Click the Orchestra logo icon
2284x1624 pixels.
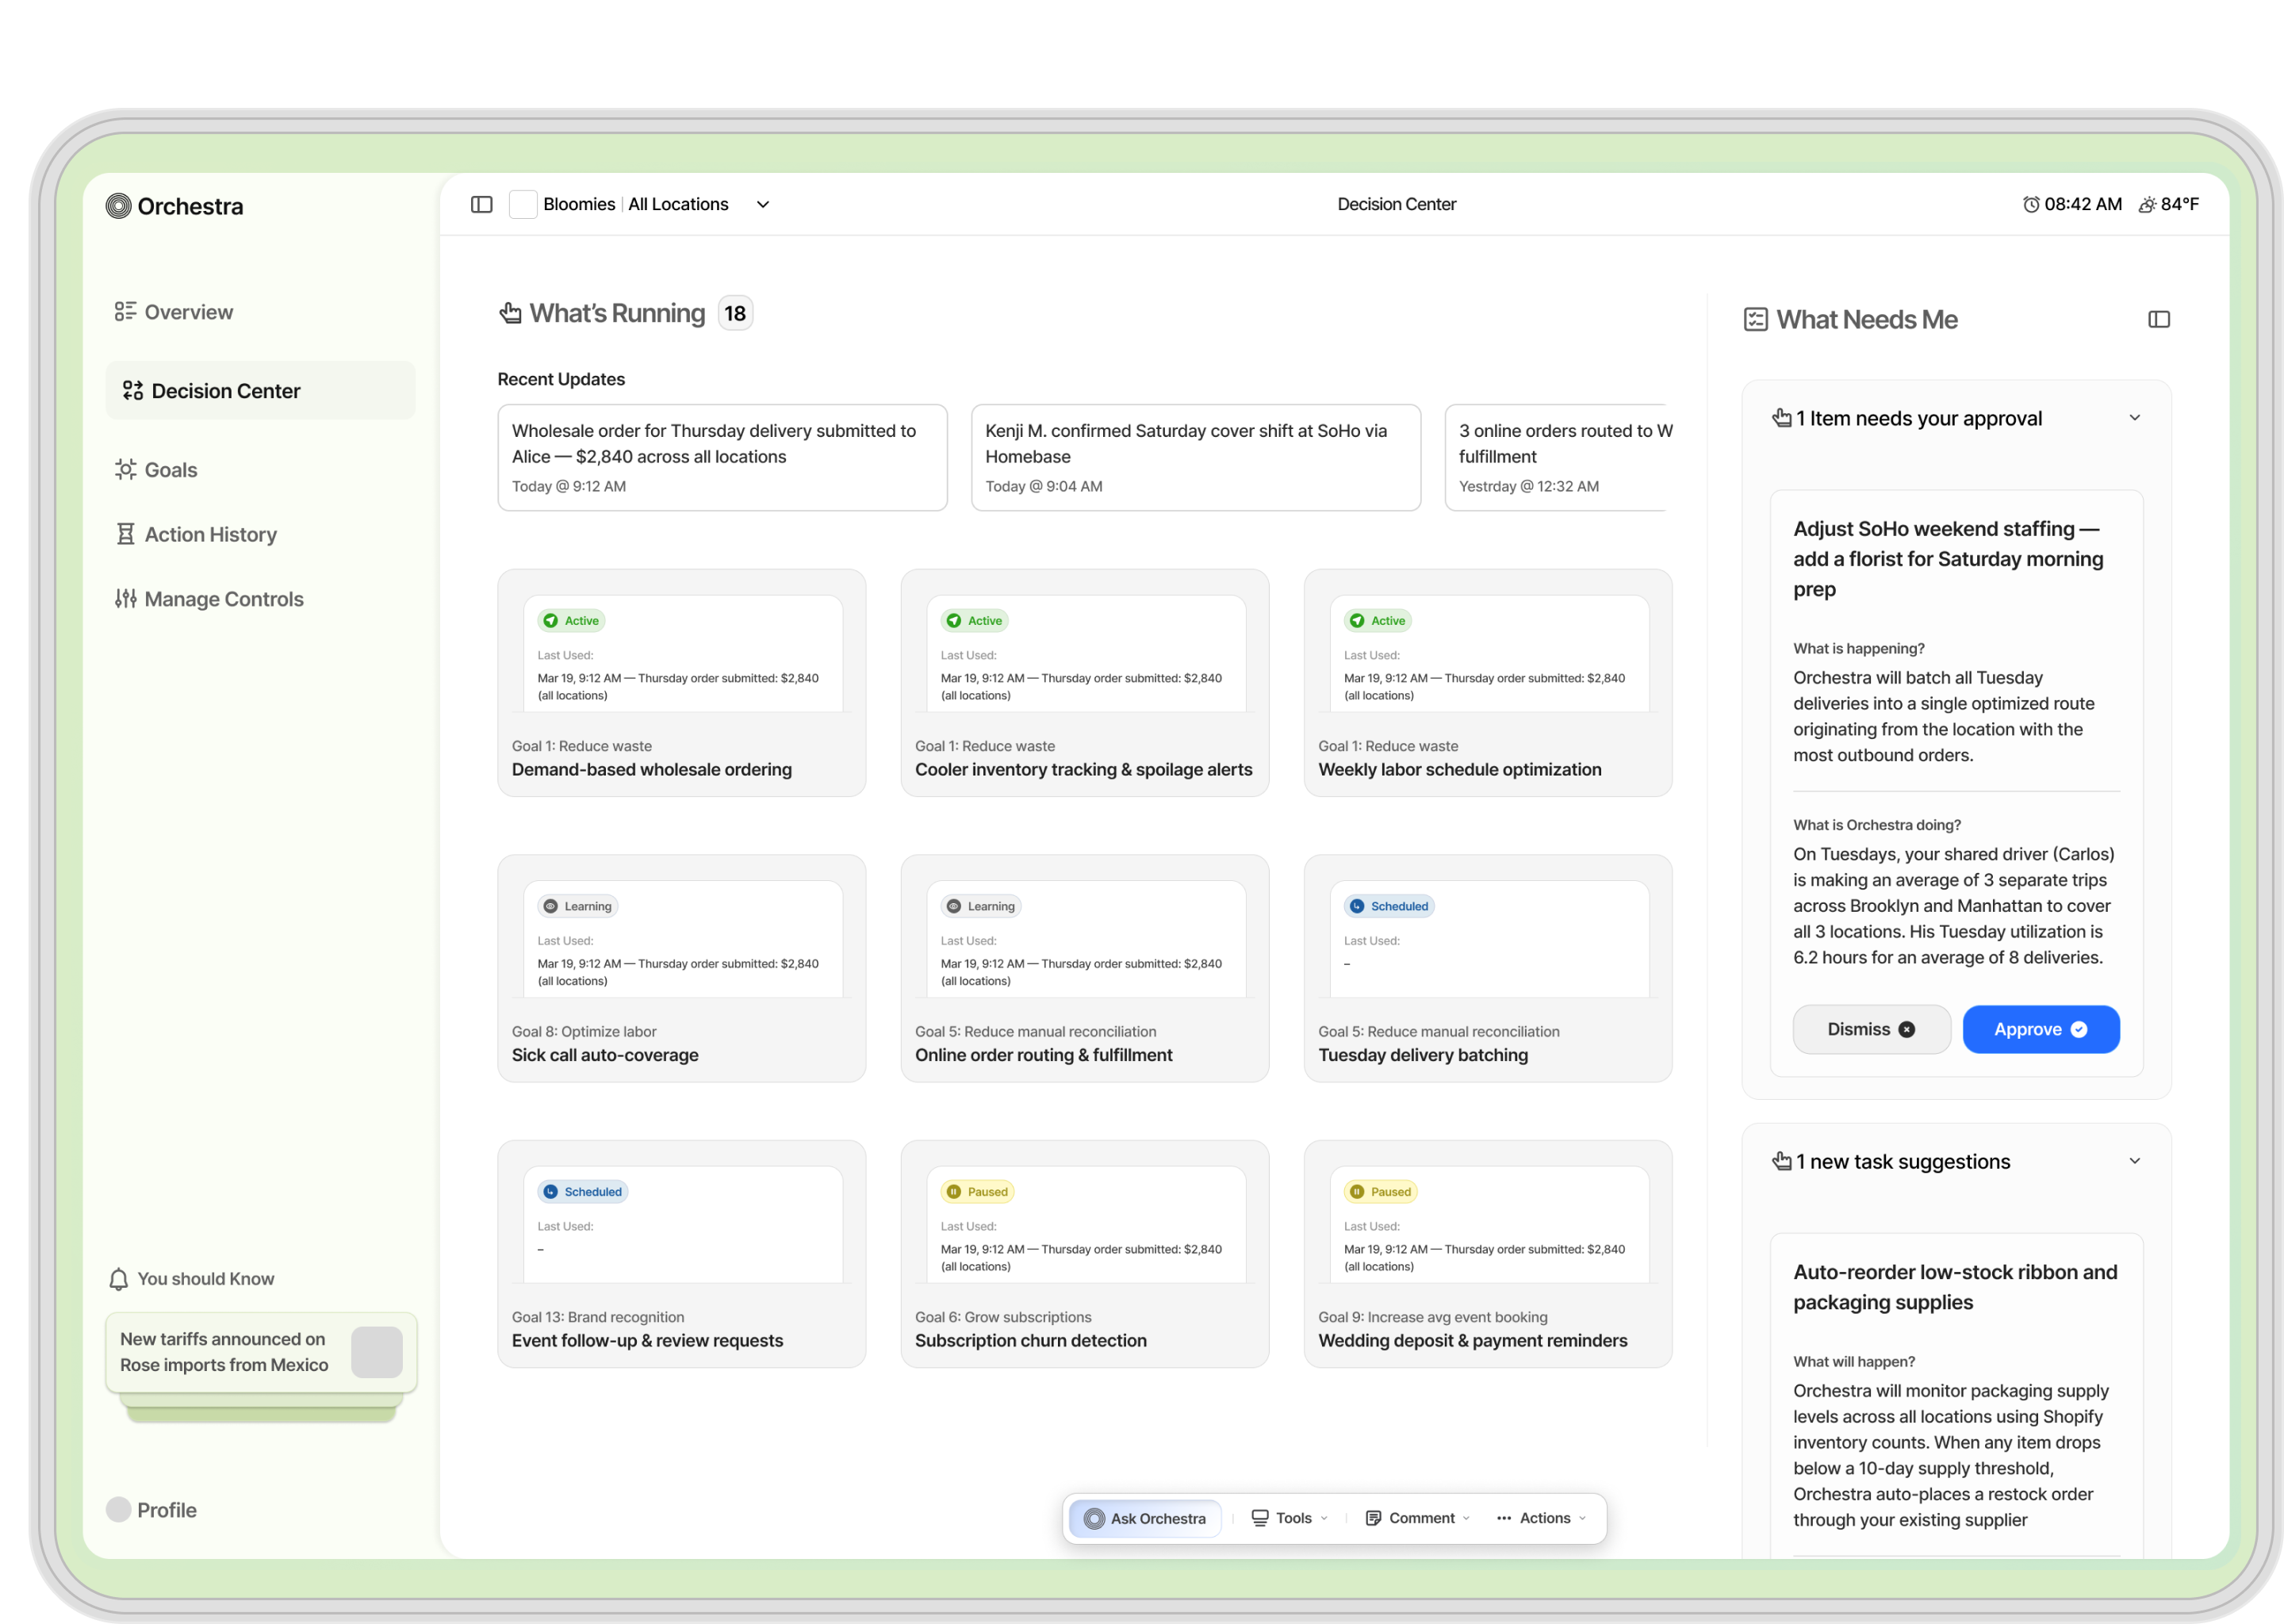[118, 206]
